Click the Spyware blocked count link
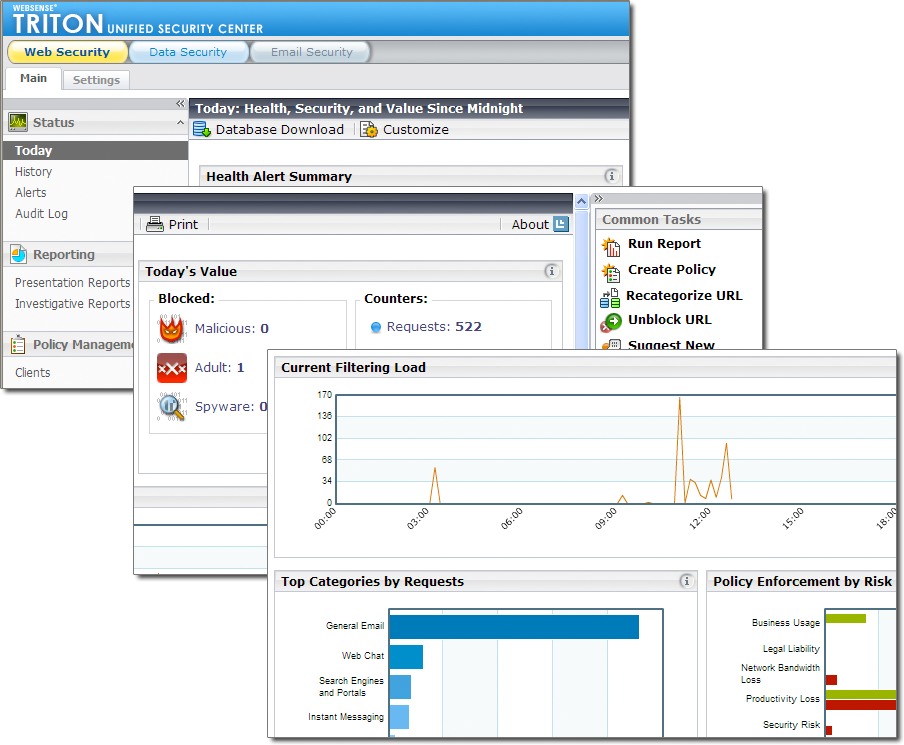 point(231,407)
